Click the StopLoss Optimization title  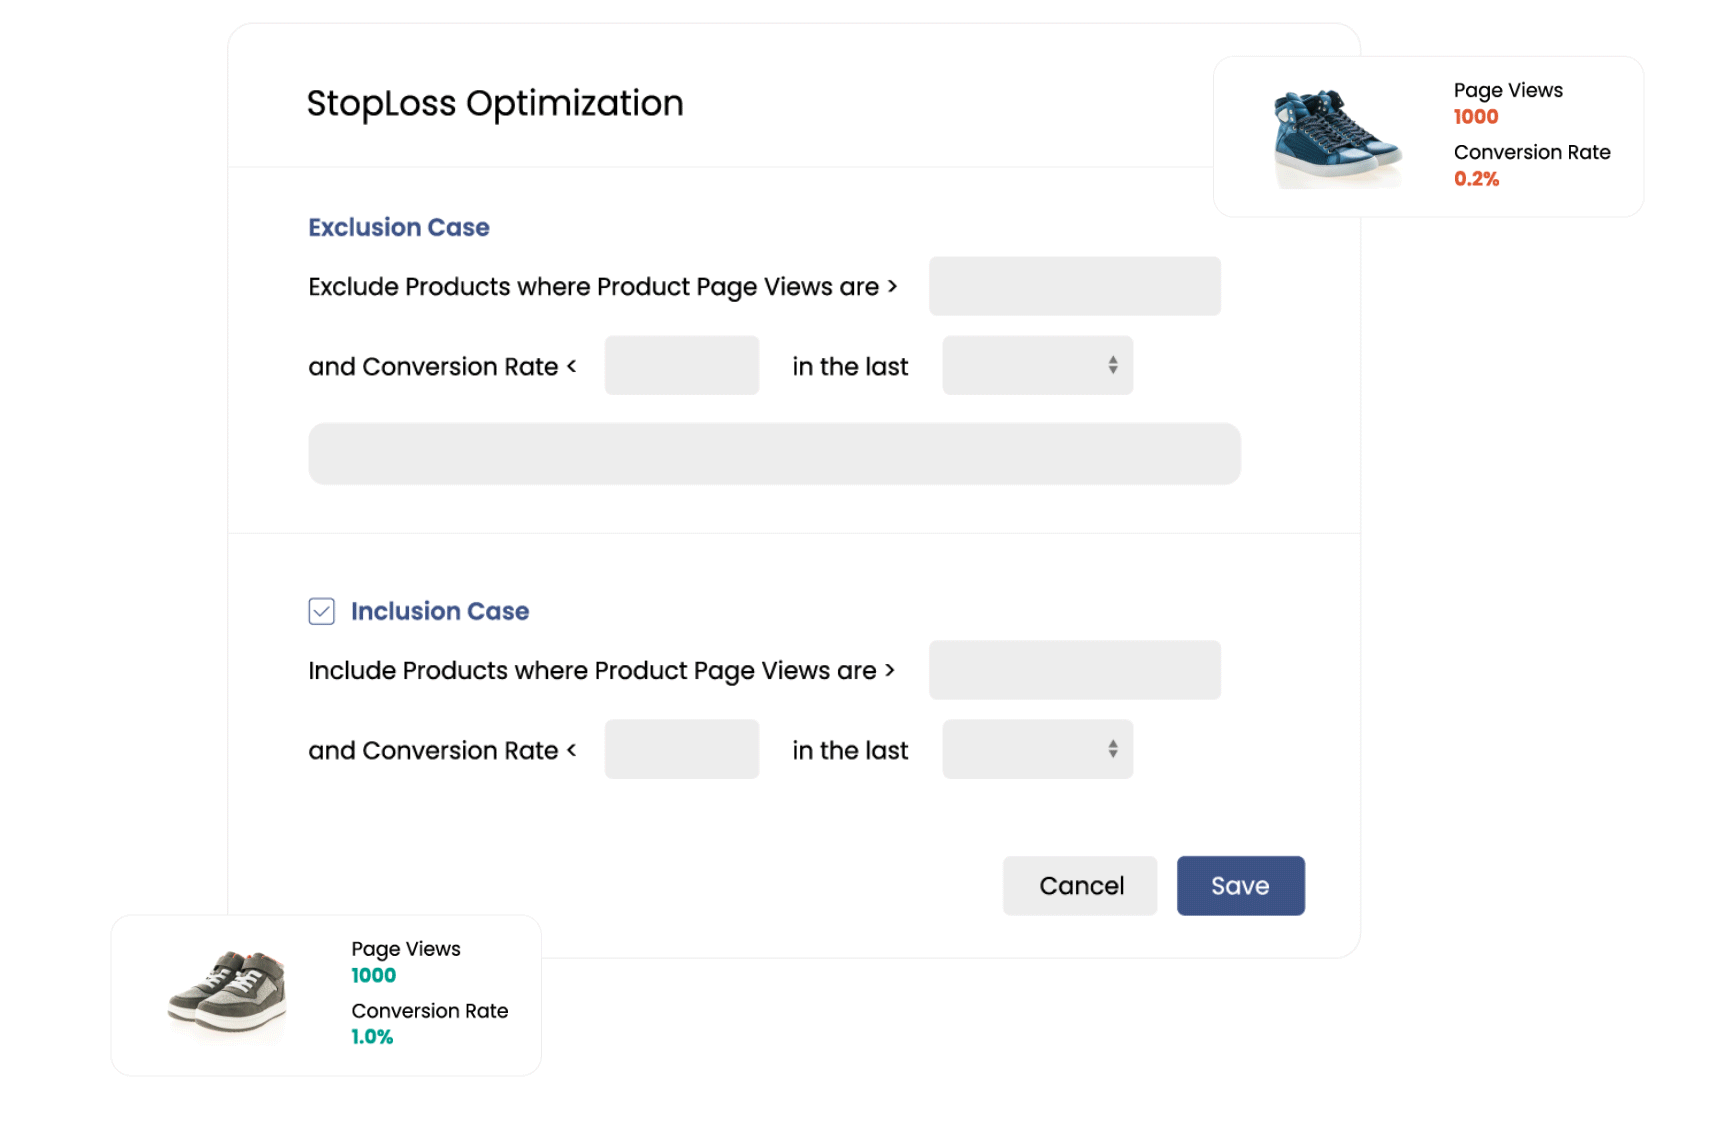click(x=494, y=103)
